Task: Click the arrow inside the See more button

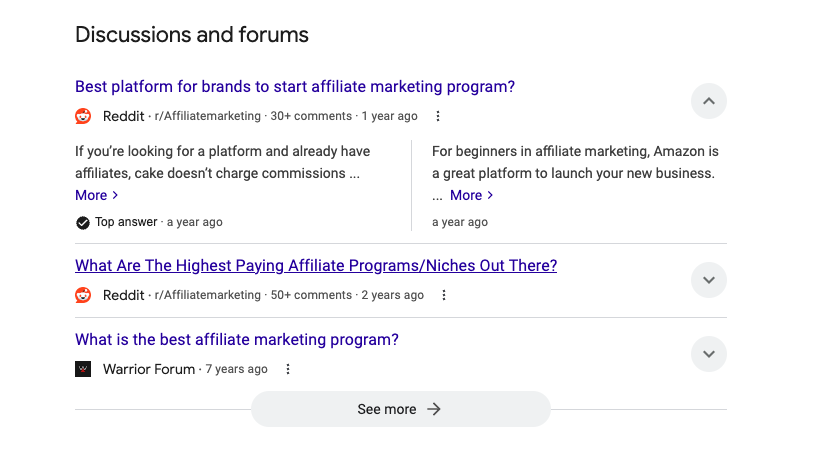Action: point(434,409)
